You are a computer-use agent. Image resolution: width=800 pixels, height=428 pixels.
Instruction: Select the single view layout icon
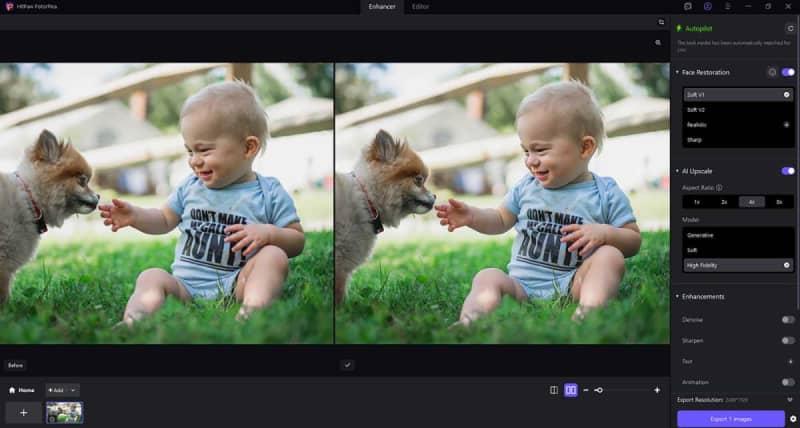[x=554, y=390]
